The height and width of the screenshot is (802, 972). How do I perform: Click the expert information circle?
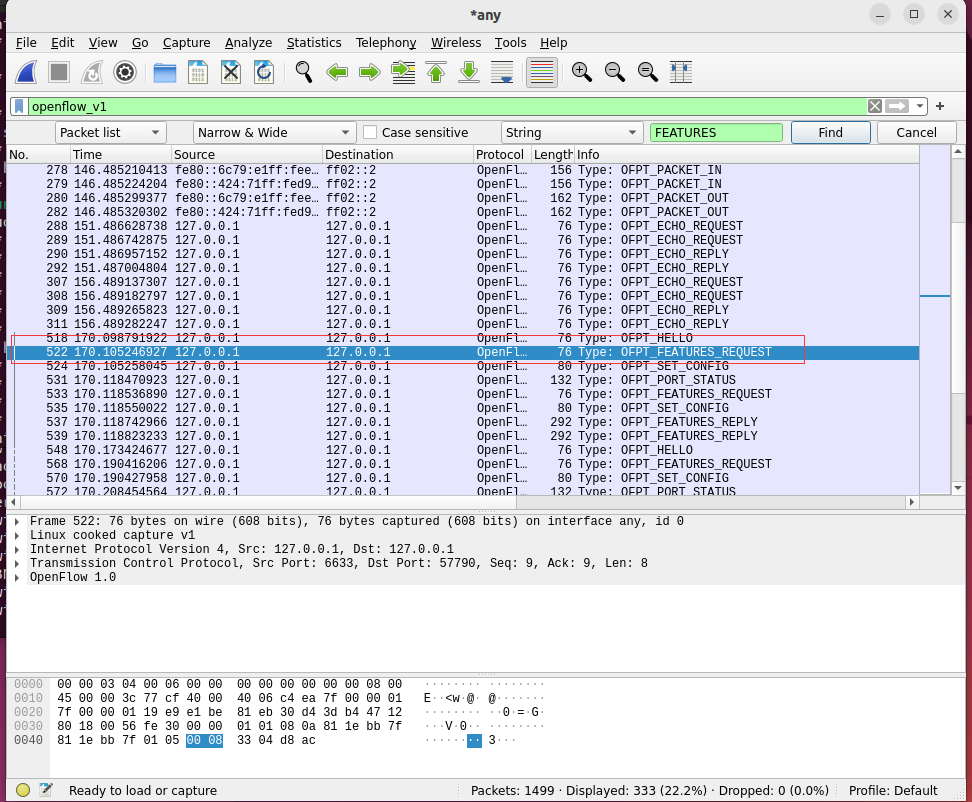coord(23,790)
